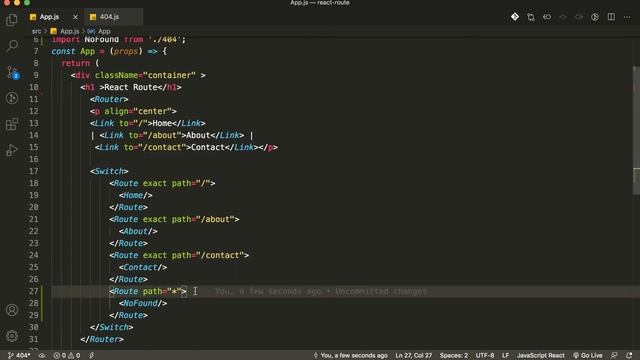
Task: Open changes compare icon in editor toolbar
Action: click(531, 17)
